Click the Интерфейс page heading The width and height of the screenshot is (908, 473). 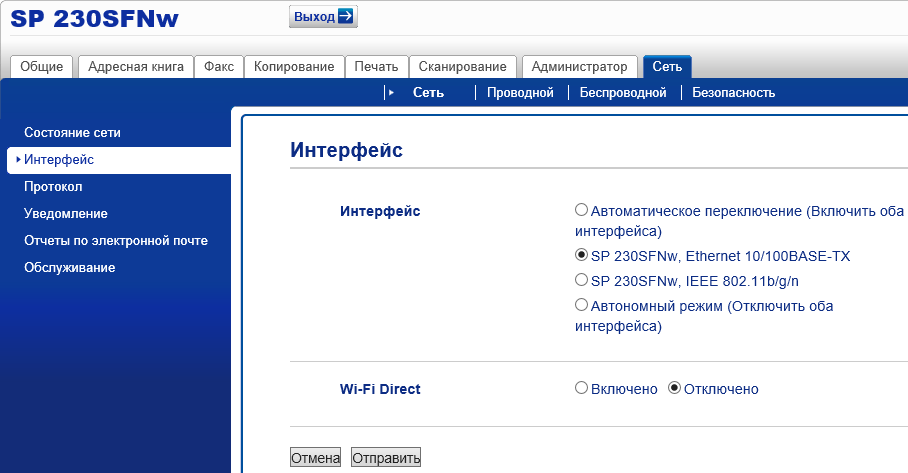point(346,150)
